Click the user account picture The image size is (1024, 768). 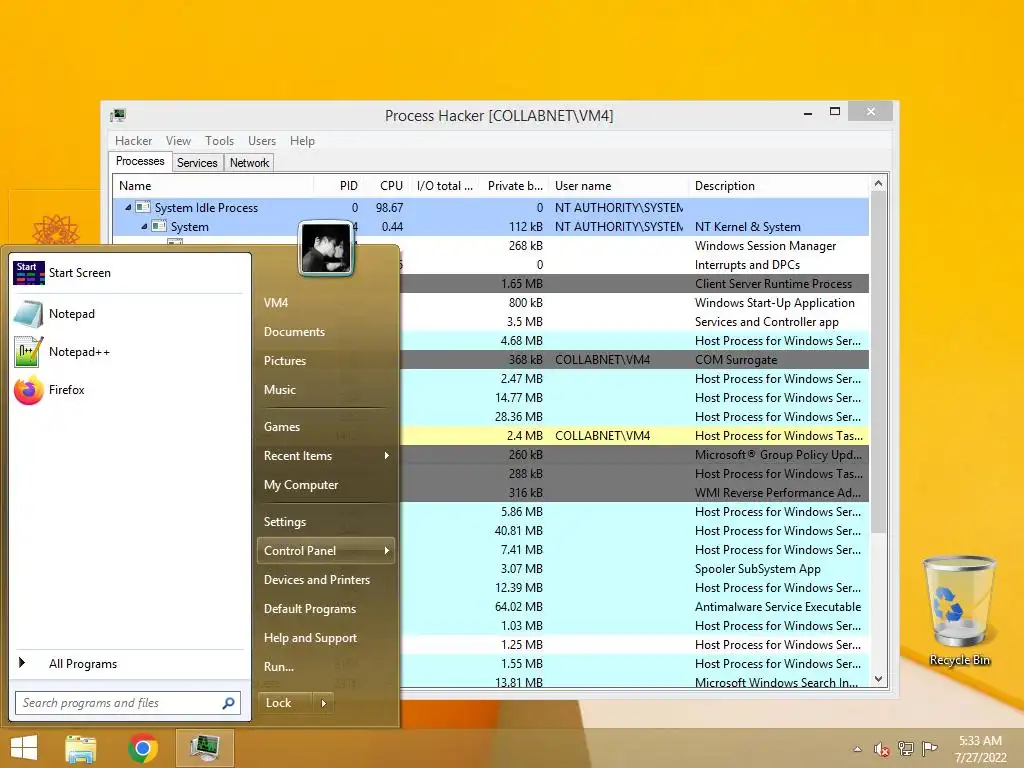click(326, 248)
